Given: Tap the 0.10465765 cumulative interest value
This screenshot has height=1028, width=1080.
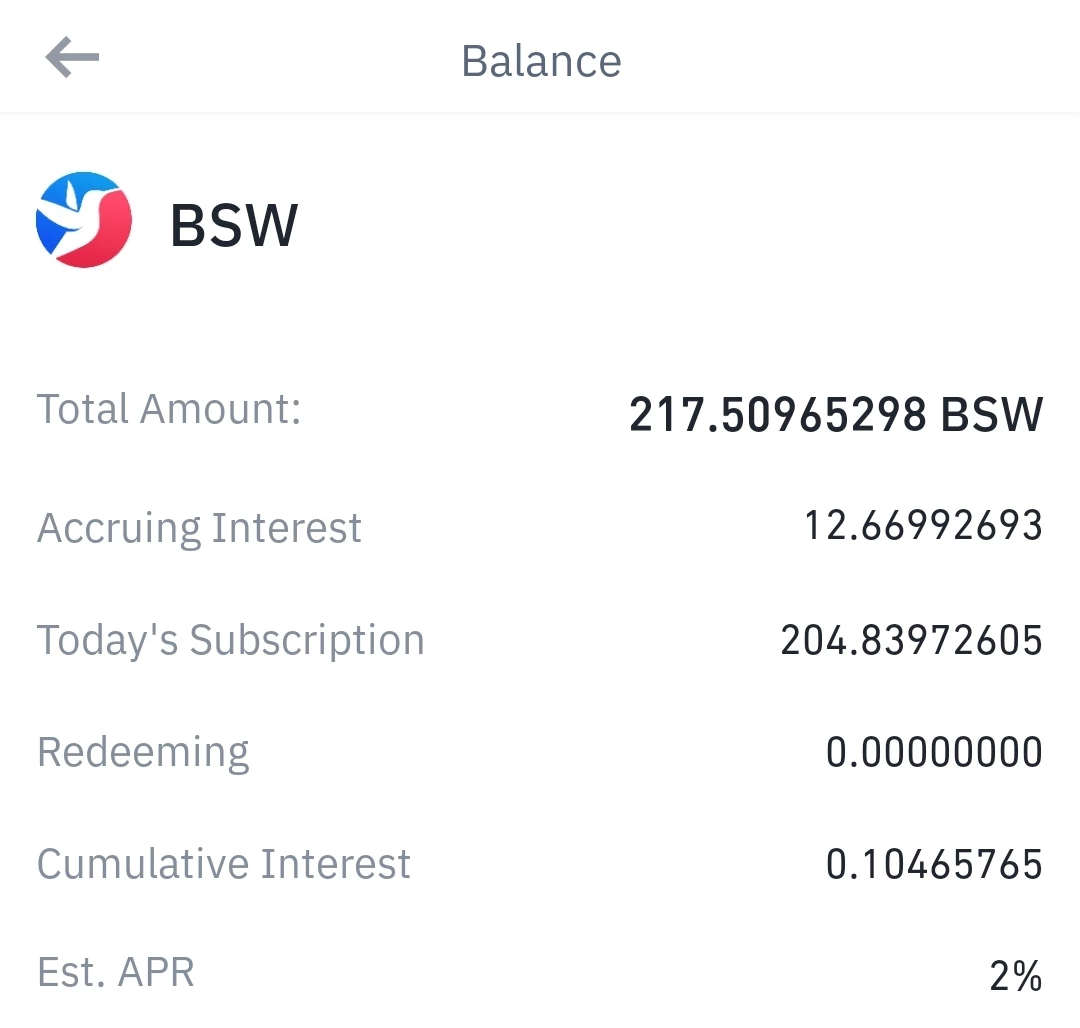Looking at the screenshot, I should [934, 864].
